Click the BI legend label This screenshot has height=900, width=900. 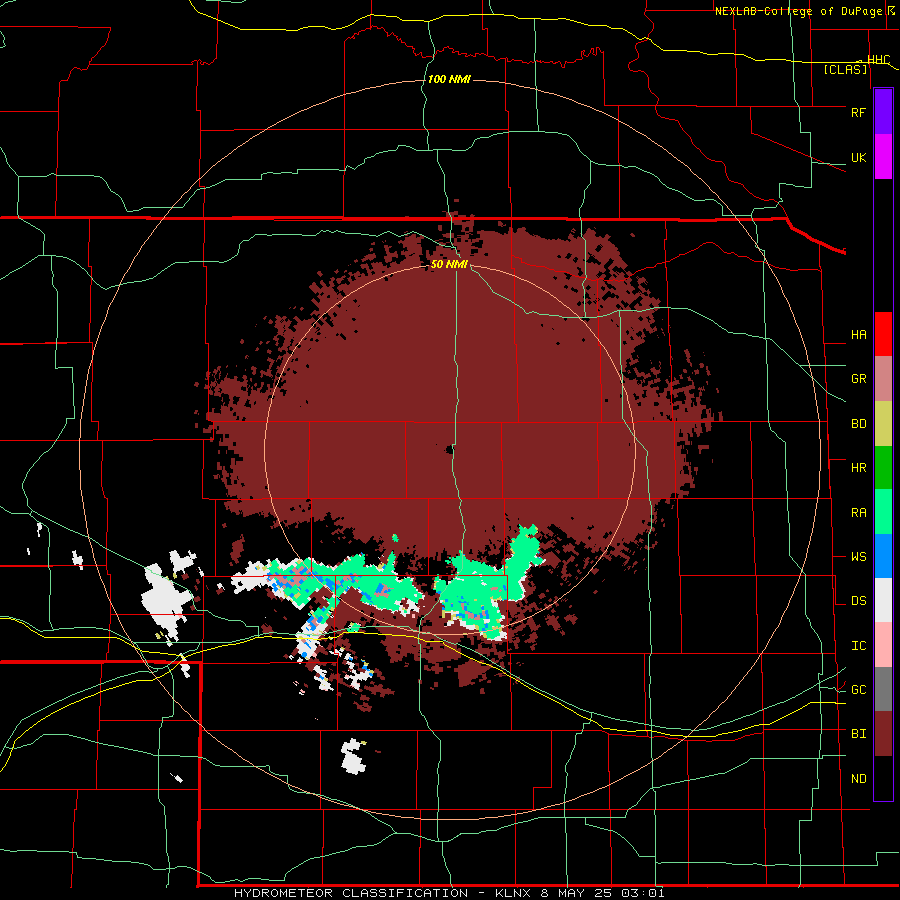(x=858, y=734)
